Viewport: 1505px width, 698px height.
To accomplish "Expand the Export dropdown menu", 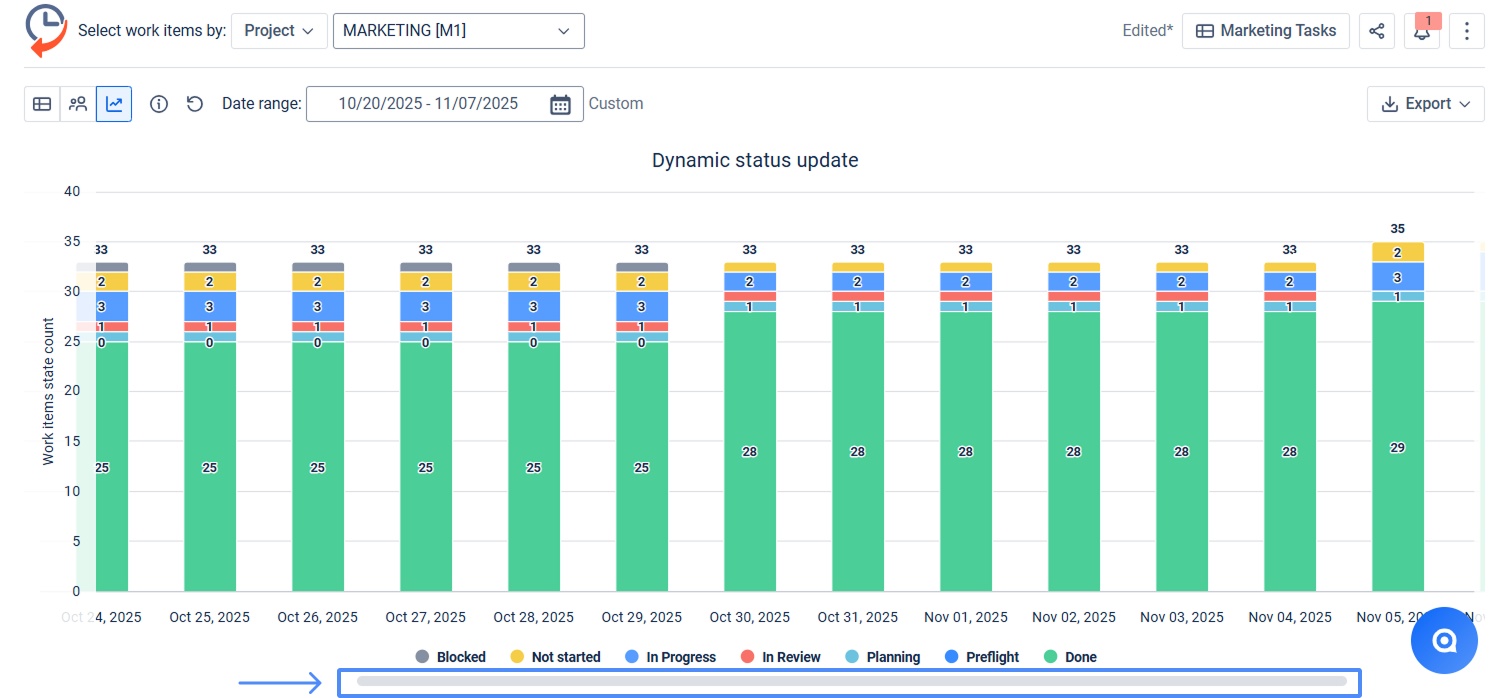I will pyautogui.click(x=1425, y=104).
